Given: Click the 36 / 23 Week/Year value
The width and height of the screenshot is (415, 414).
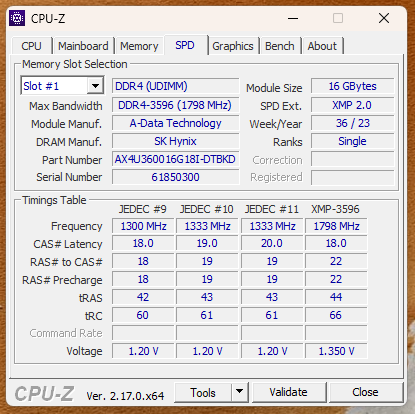Looking at the screenshot, I should pos(353,123).
